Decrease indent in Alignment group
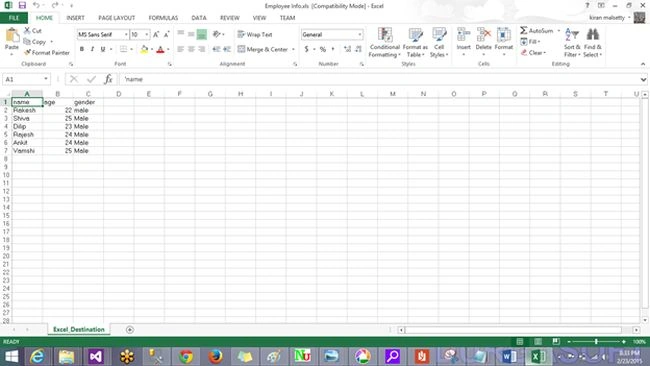 tap(216, 49)
